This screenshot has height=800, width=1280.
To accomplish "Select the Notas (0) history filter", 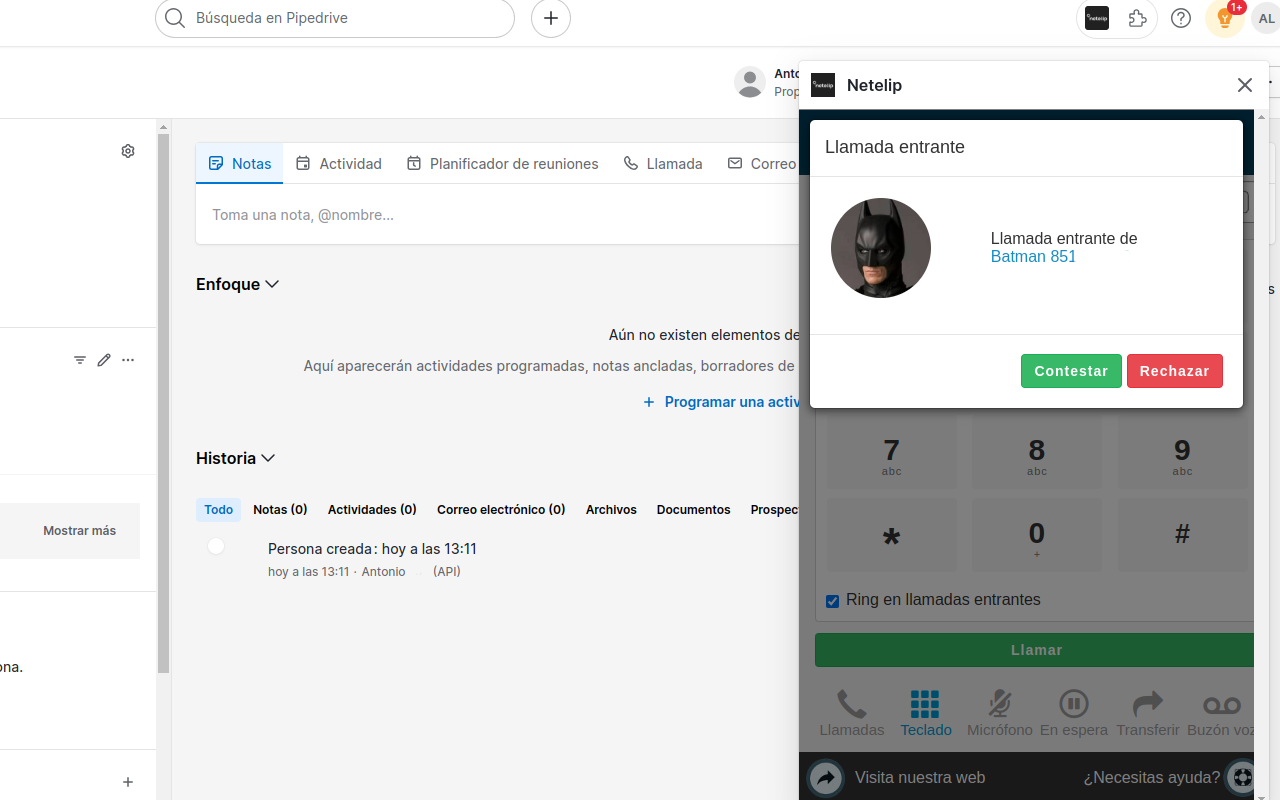I will click(280, 510).
